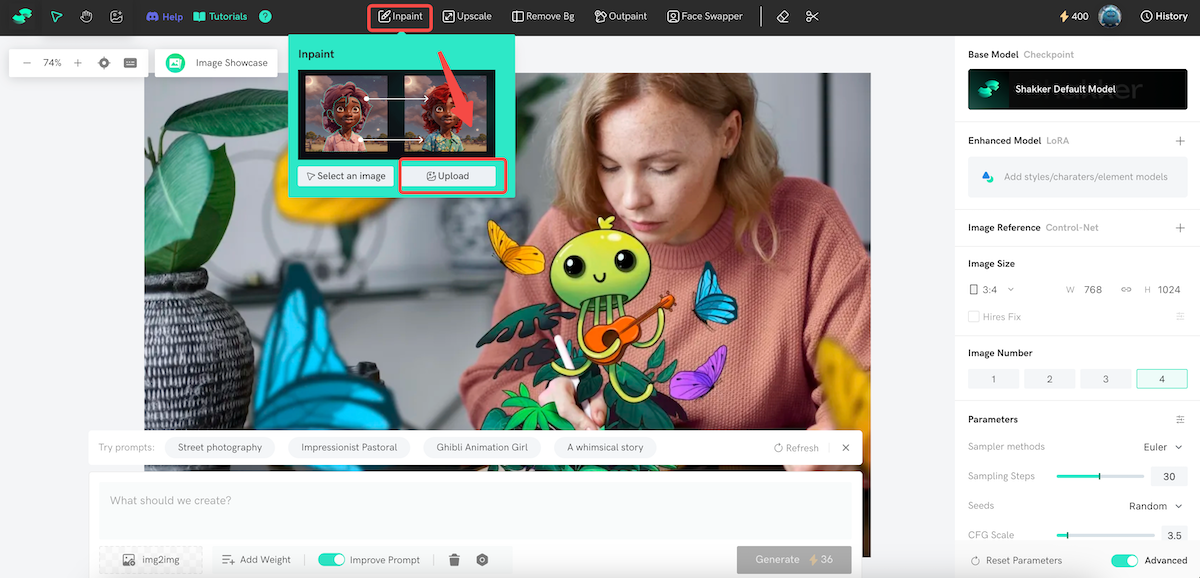Upload an image for inpainting
This screenshot has width=1200, height=578.
pos(451,175)
